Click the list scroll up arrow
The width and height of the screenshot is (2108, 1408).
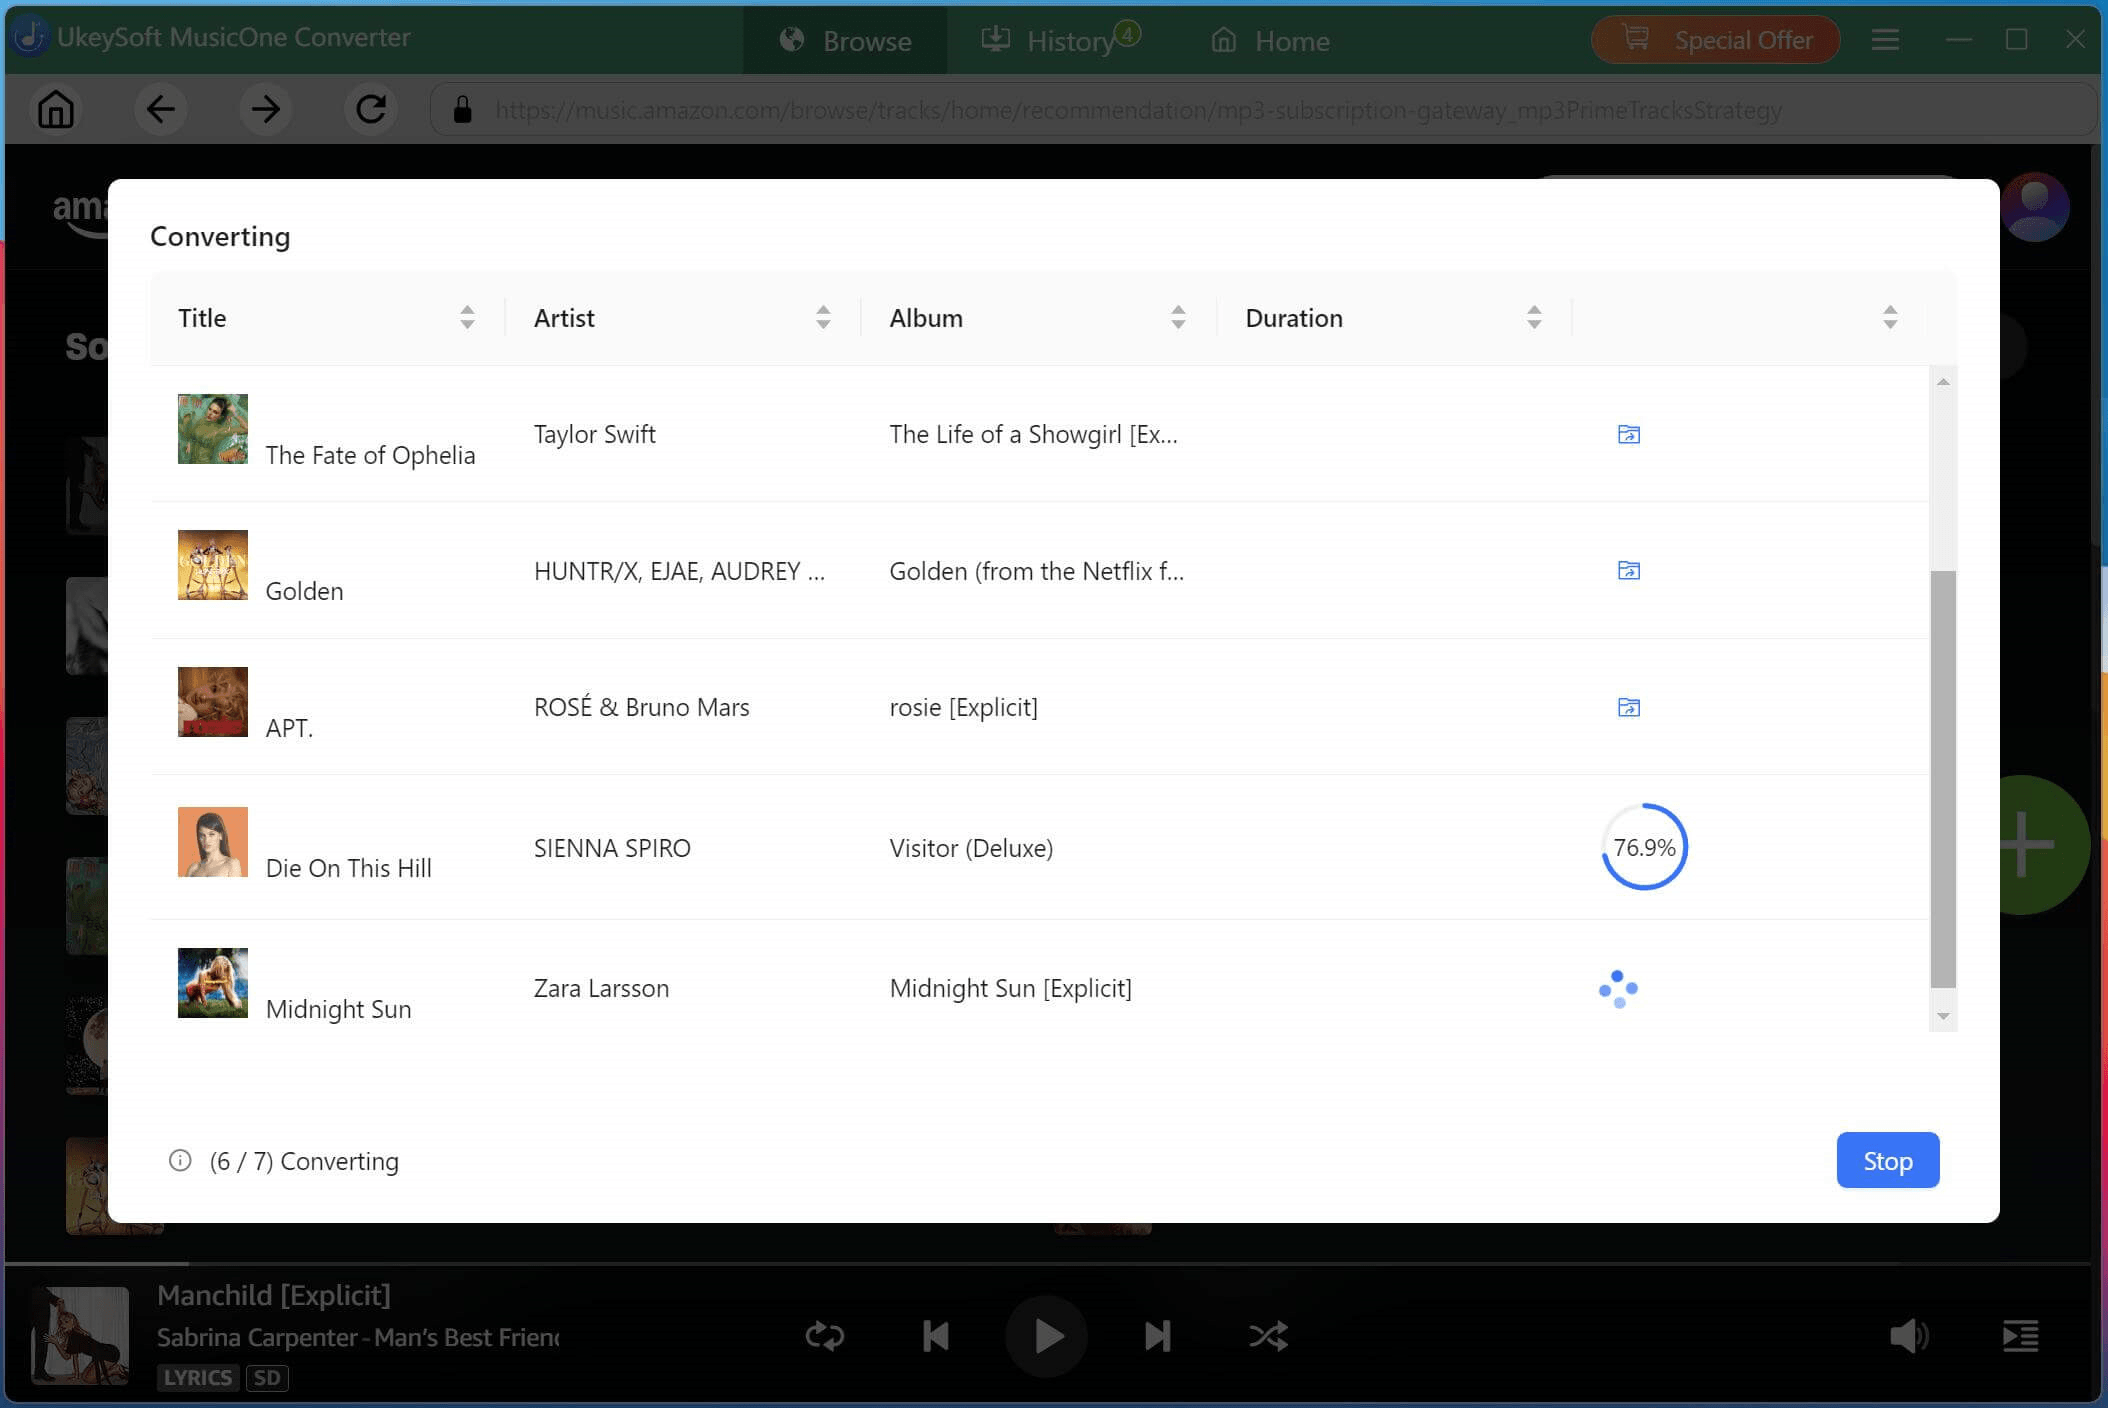(1942, 382)
